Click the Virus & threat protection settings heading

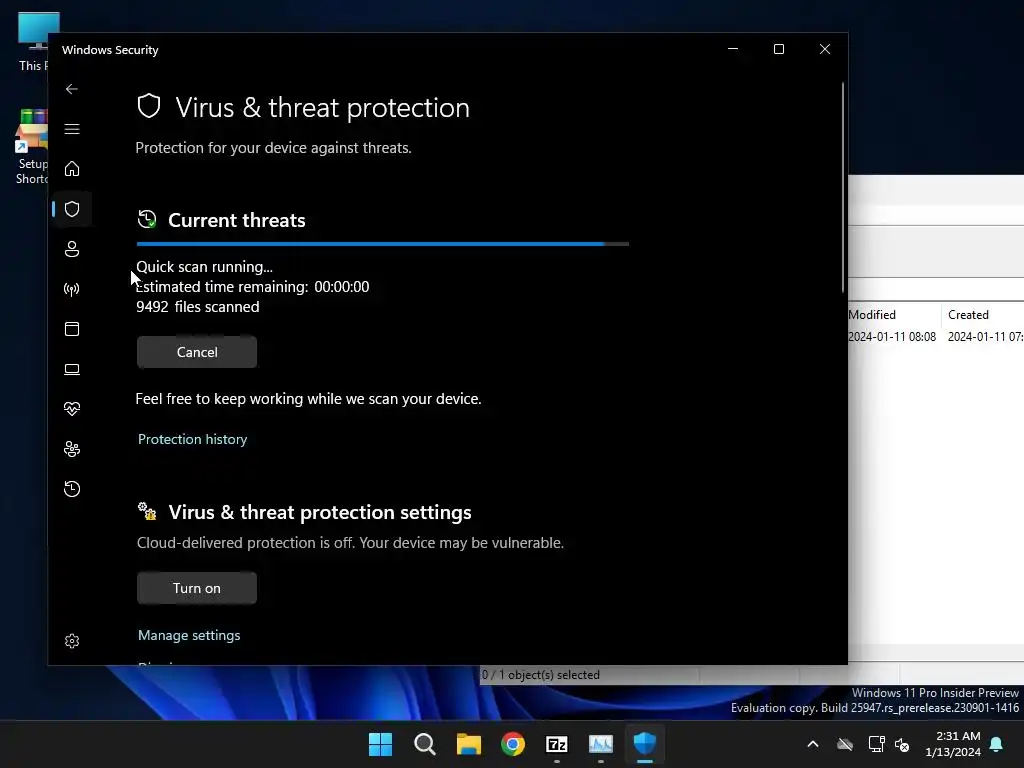click(x=320, y=513)
